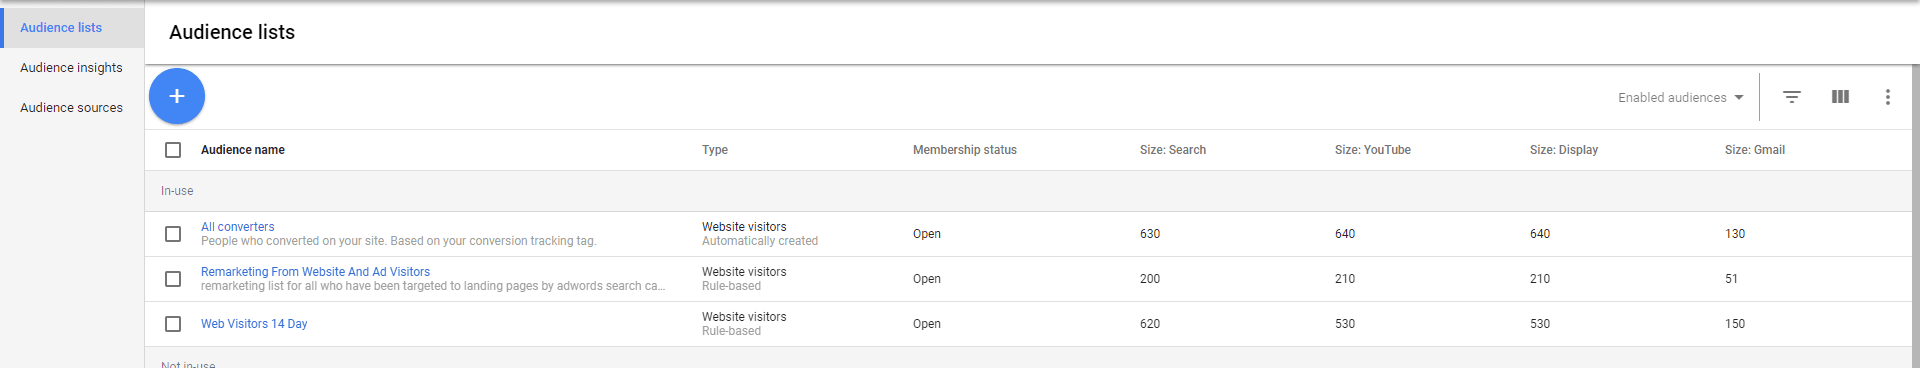1920x368 pixels.
Task: Open the Web Visitors 14 Day link
Action: coord(254,324)
